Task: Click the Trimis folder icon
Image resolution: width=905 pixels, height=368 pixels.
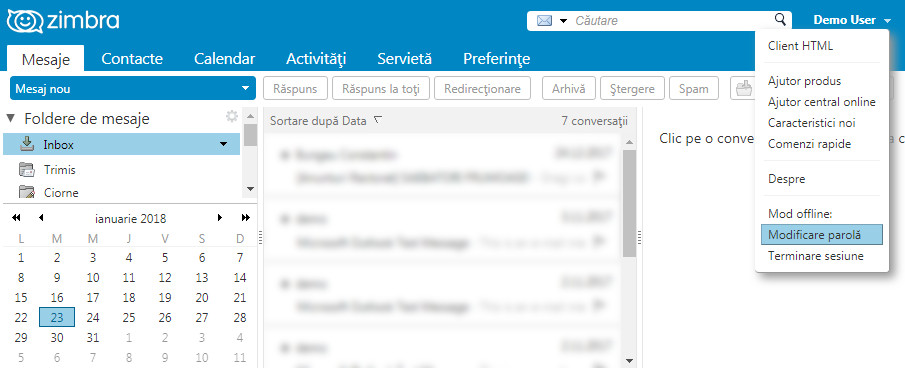Action: coord(27,170)
